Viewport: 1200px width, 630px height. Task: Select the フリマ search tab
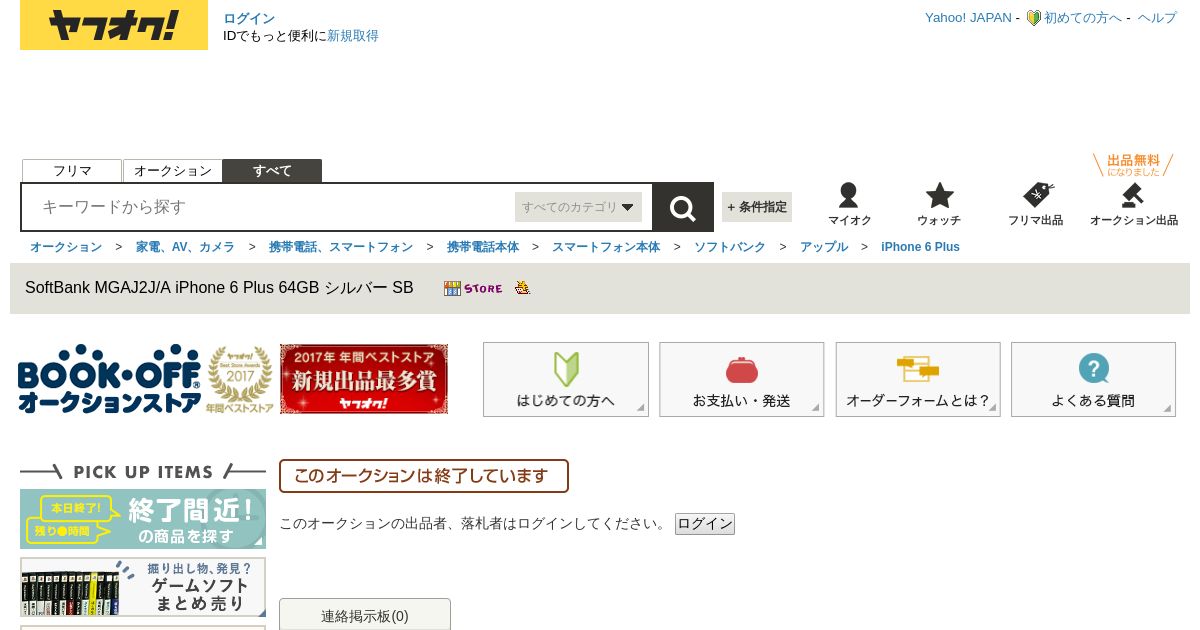[x=72, y=171]
